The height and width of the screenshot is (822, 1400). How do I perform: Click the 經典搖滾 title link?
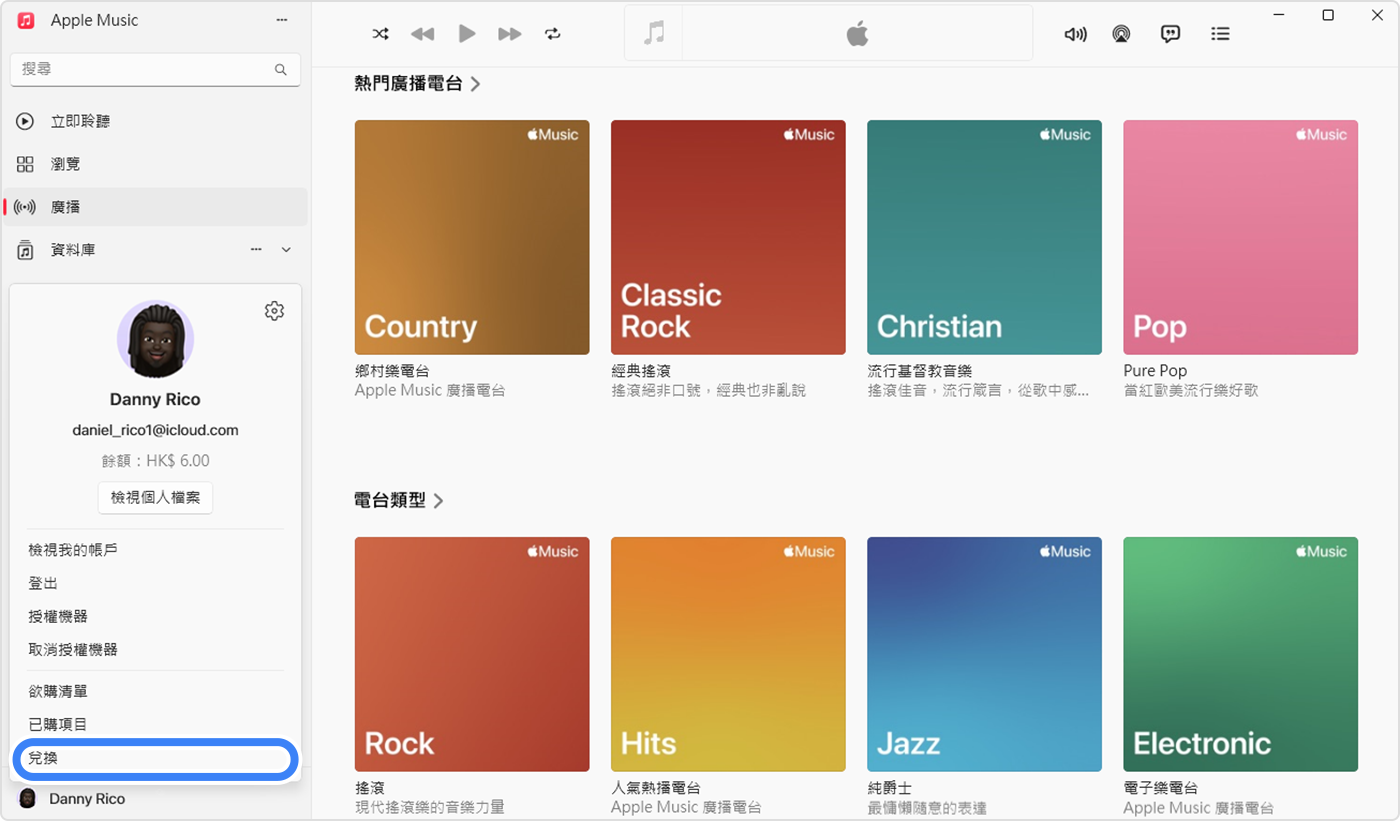tap(640, 371)
